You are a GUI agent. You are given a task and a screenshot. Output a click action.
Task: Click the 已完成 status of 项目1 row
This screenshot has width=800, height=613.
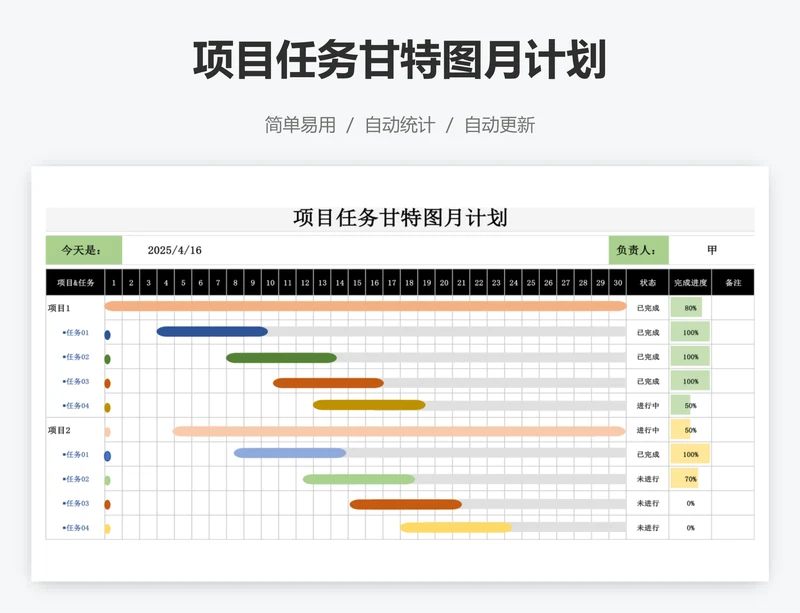(x=648, y=308)
